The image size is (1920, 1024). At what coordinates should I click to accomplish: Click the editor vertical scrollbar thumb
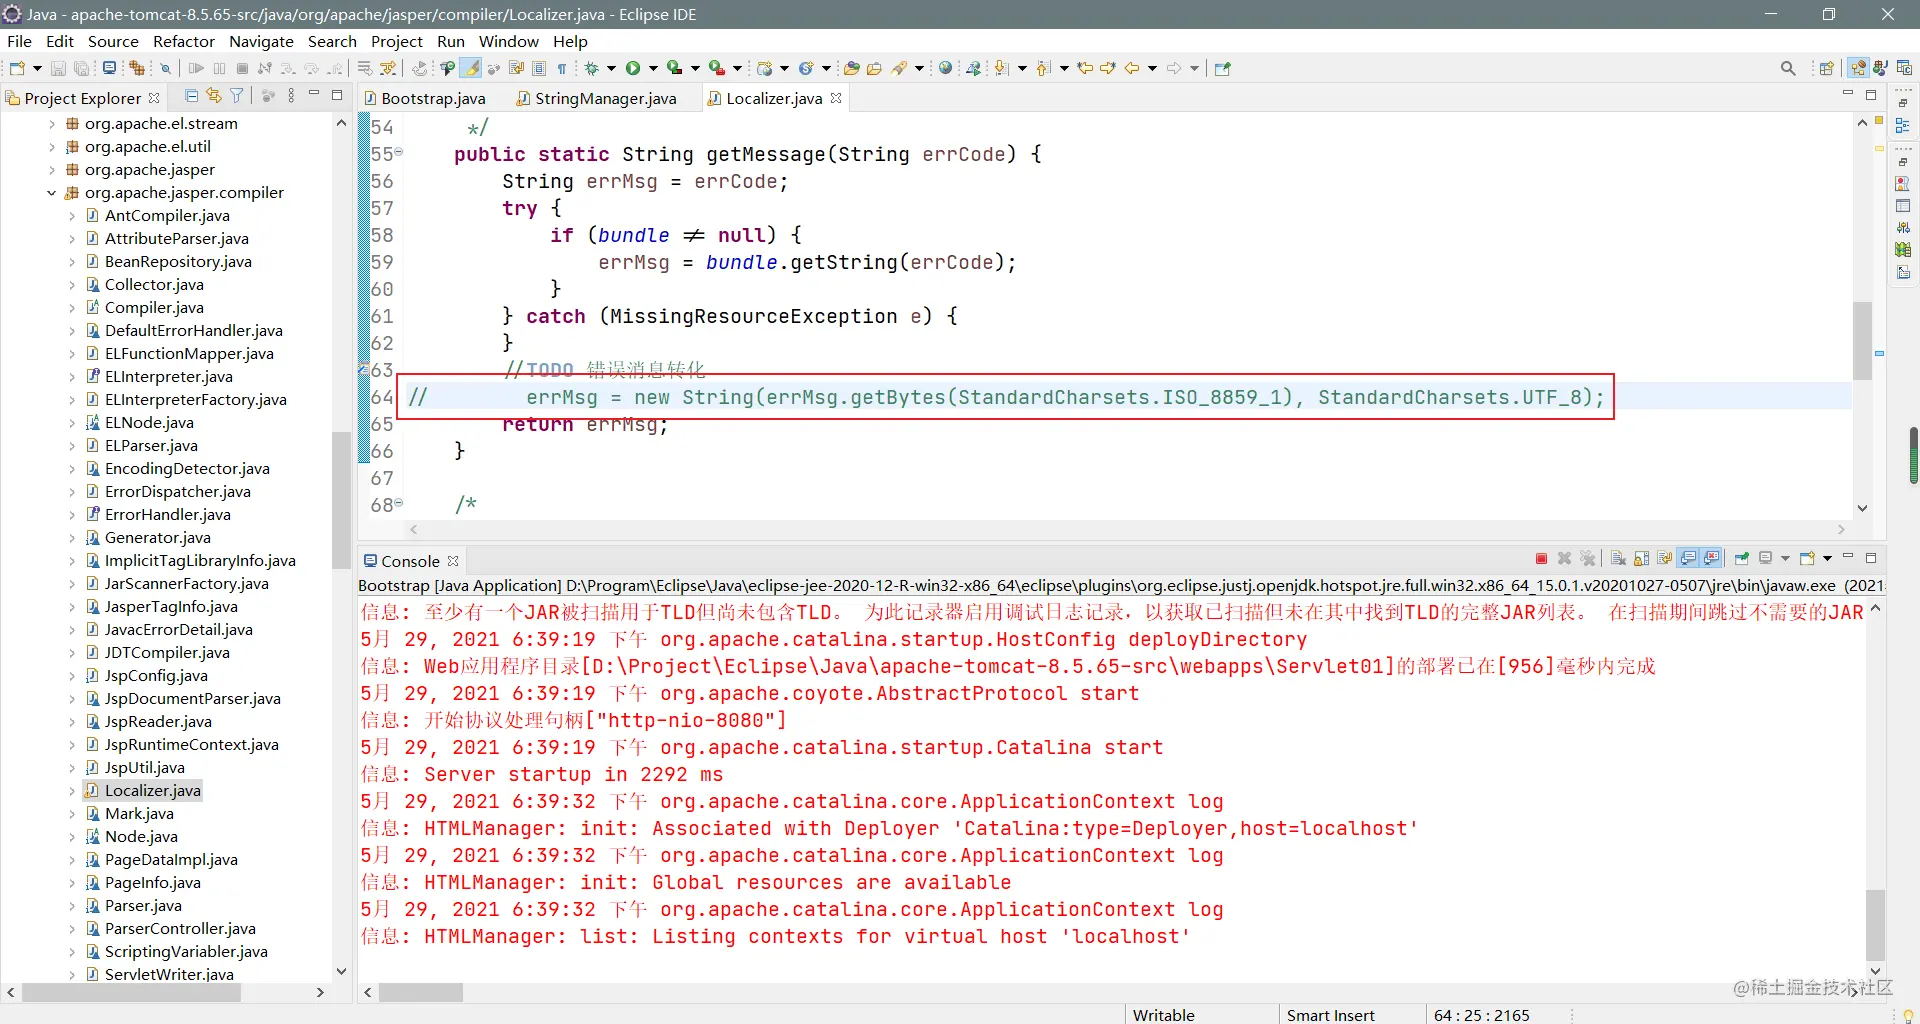(x=1862, y=340)
